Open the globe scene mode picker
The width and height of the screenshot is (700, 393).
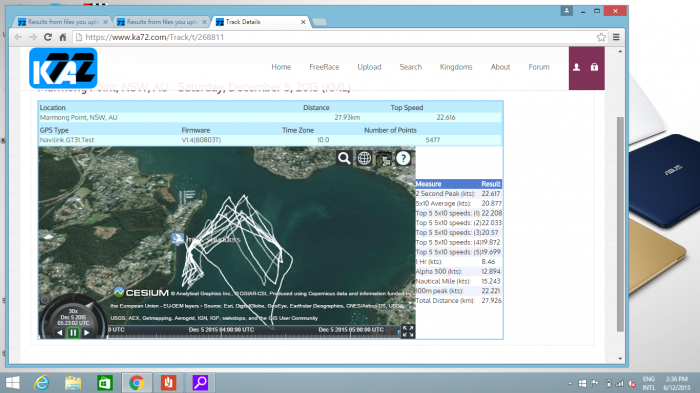(x=364, y=158)
